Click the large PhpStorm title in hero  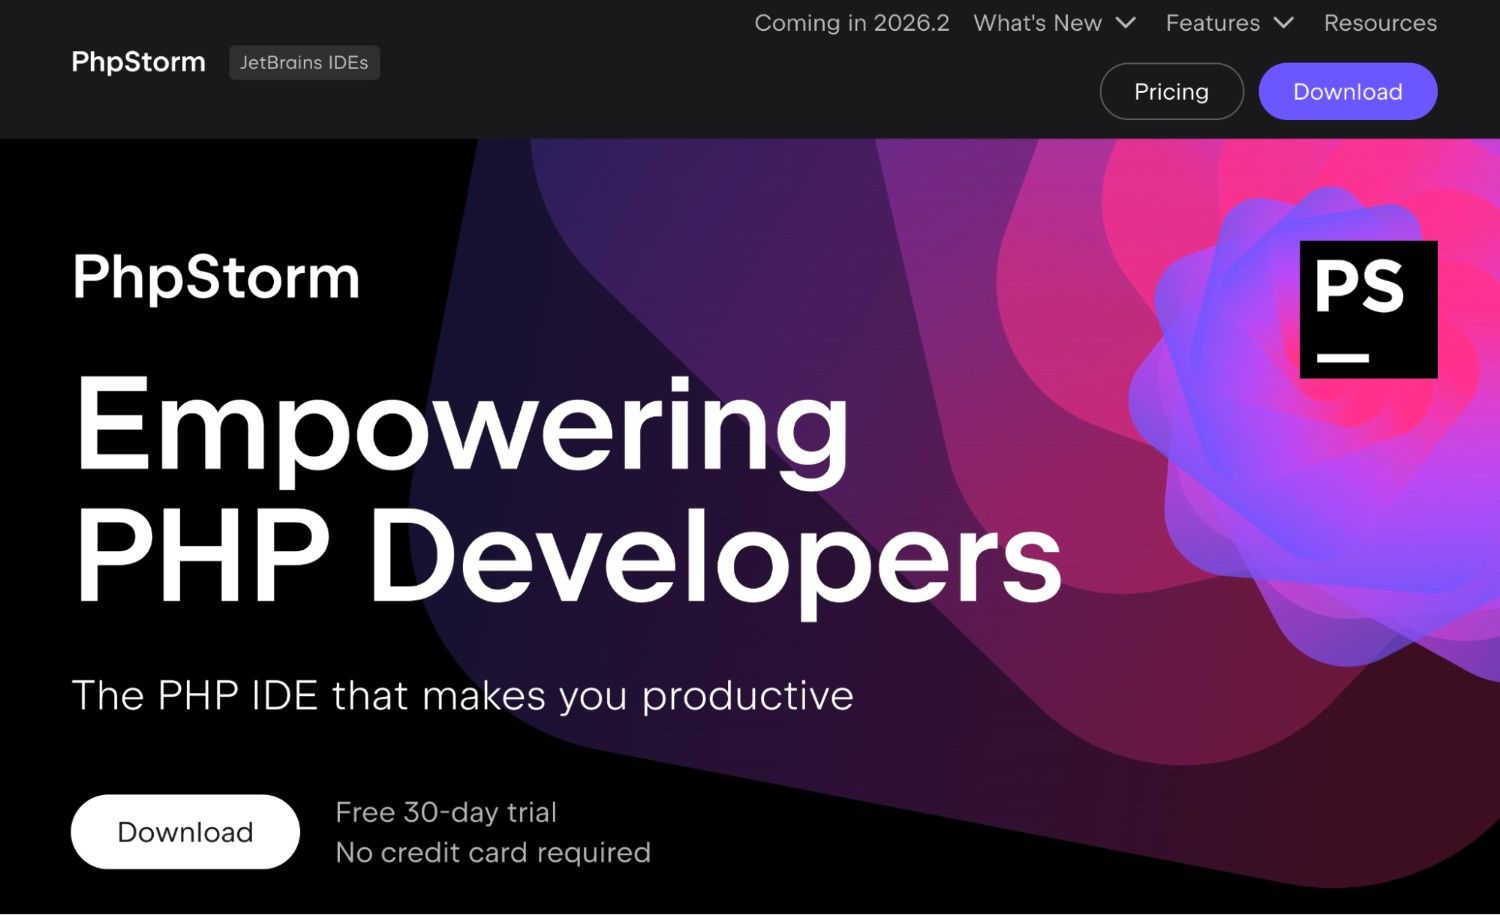coord(216,277)
